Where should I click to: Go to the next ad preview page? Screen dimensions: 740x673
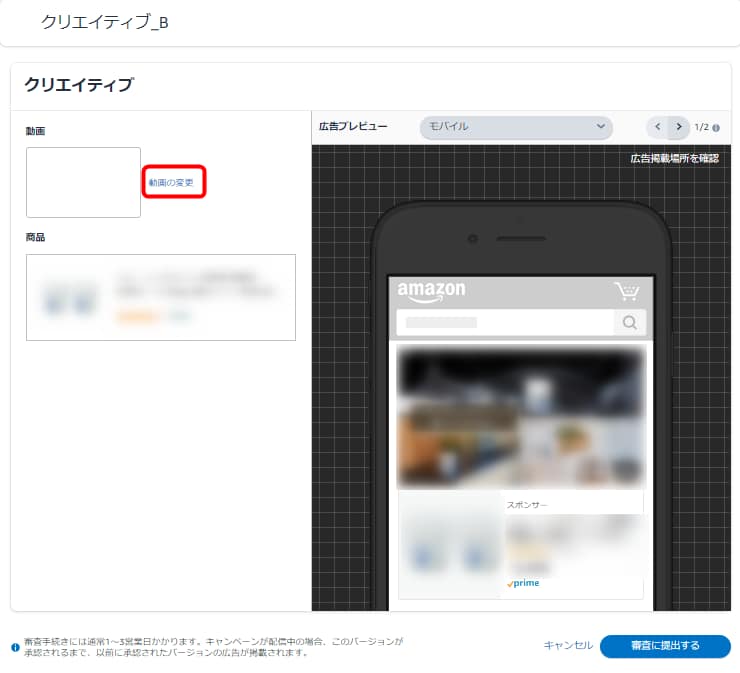click(x=679, y=127)
